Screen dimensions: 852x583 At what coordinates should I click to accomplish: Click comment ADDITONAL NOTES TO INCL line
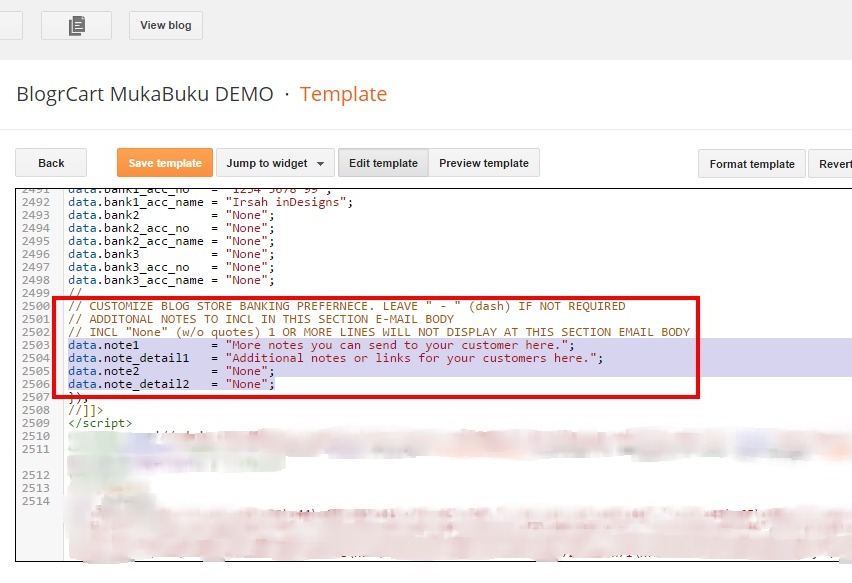click(x=261, y=319)
